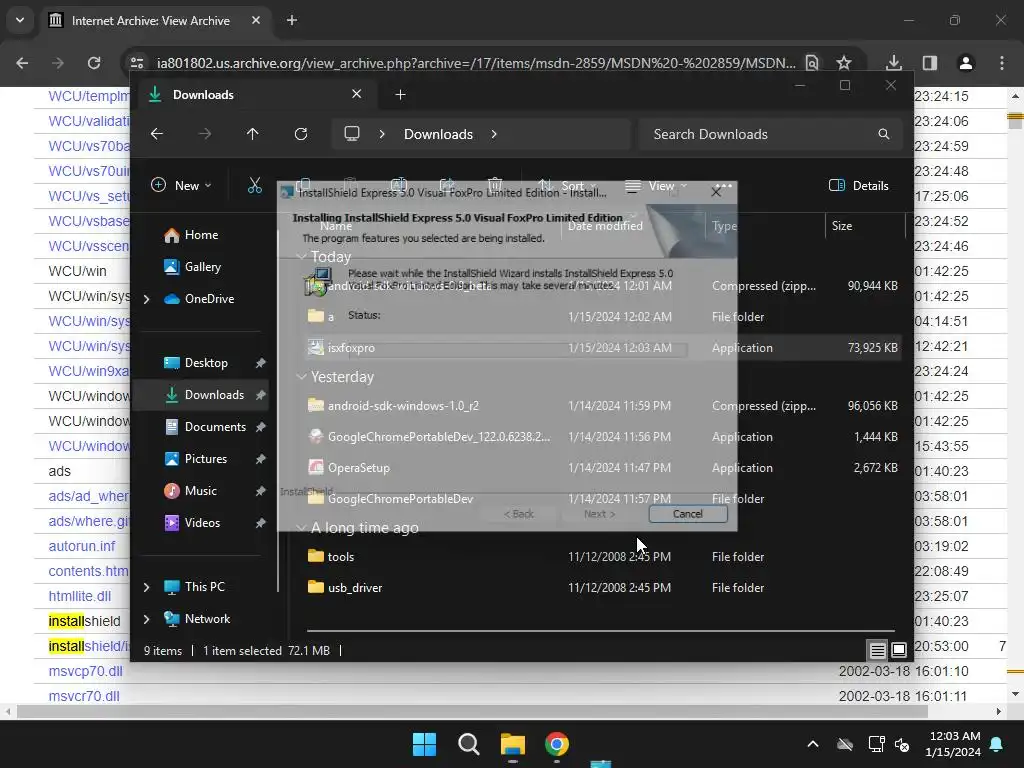Click the PC icon in Explorer address bar
This screenshot has width=1024, height=768.
point(352,134)
